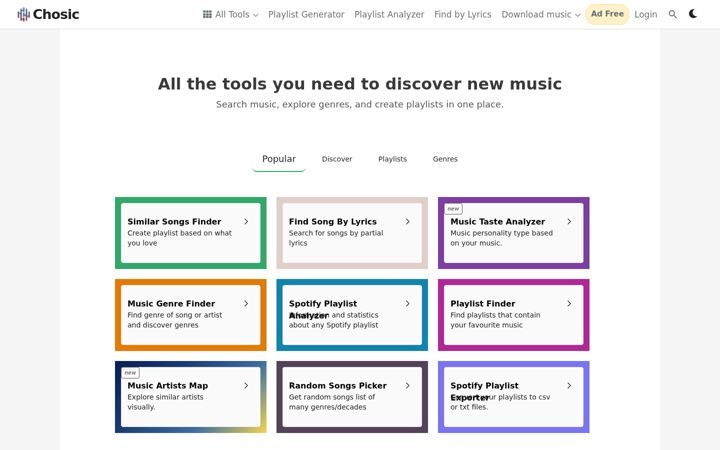This screenshot has width=720, height=450.
Task: Click the Login link
Action: click(x=646, y=14)
